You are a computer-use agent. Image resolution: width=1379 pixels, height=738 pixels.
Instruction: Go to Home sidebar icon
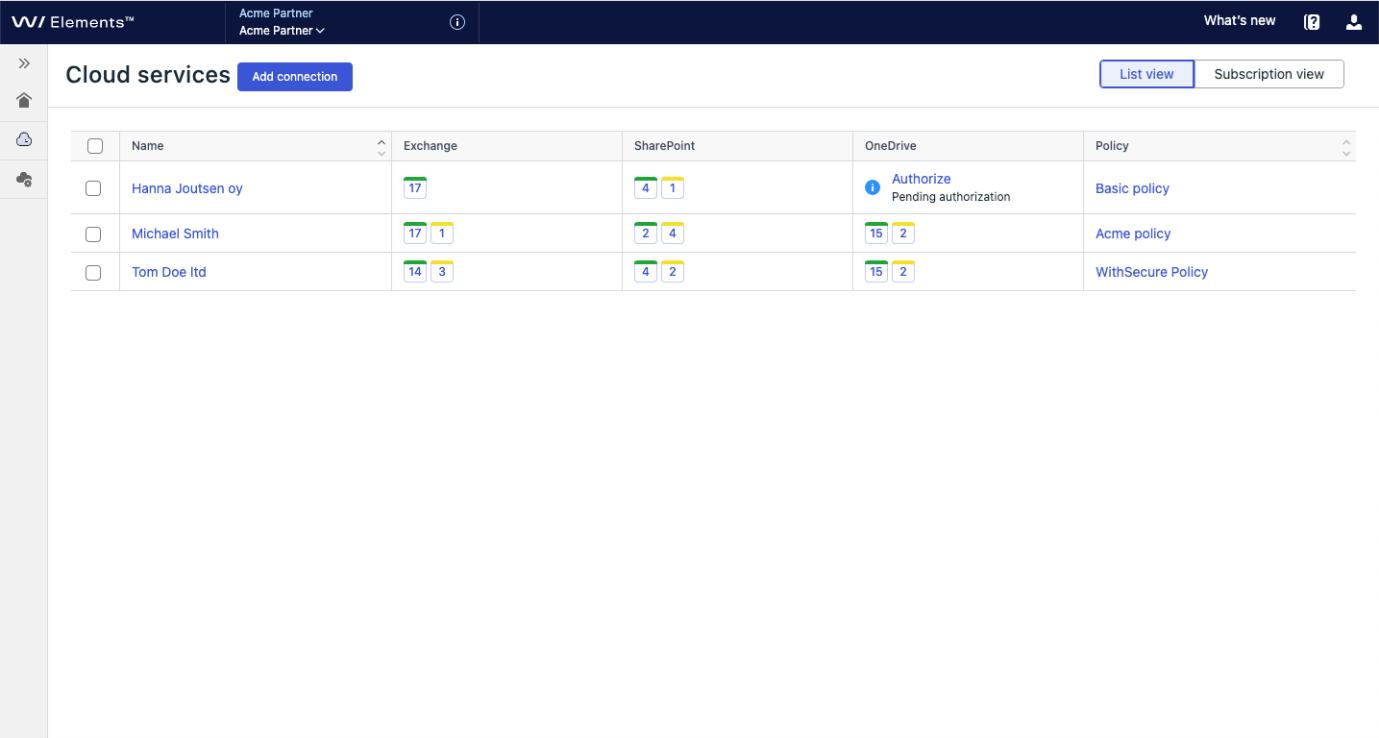[x=24, y=100]
